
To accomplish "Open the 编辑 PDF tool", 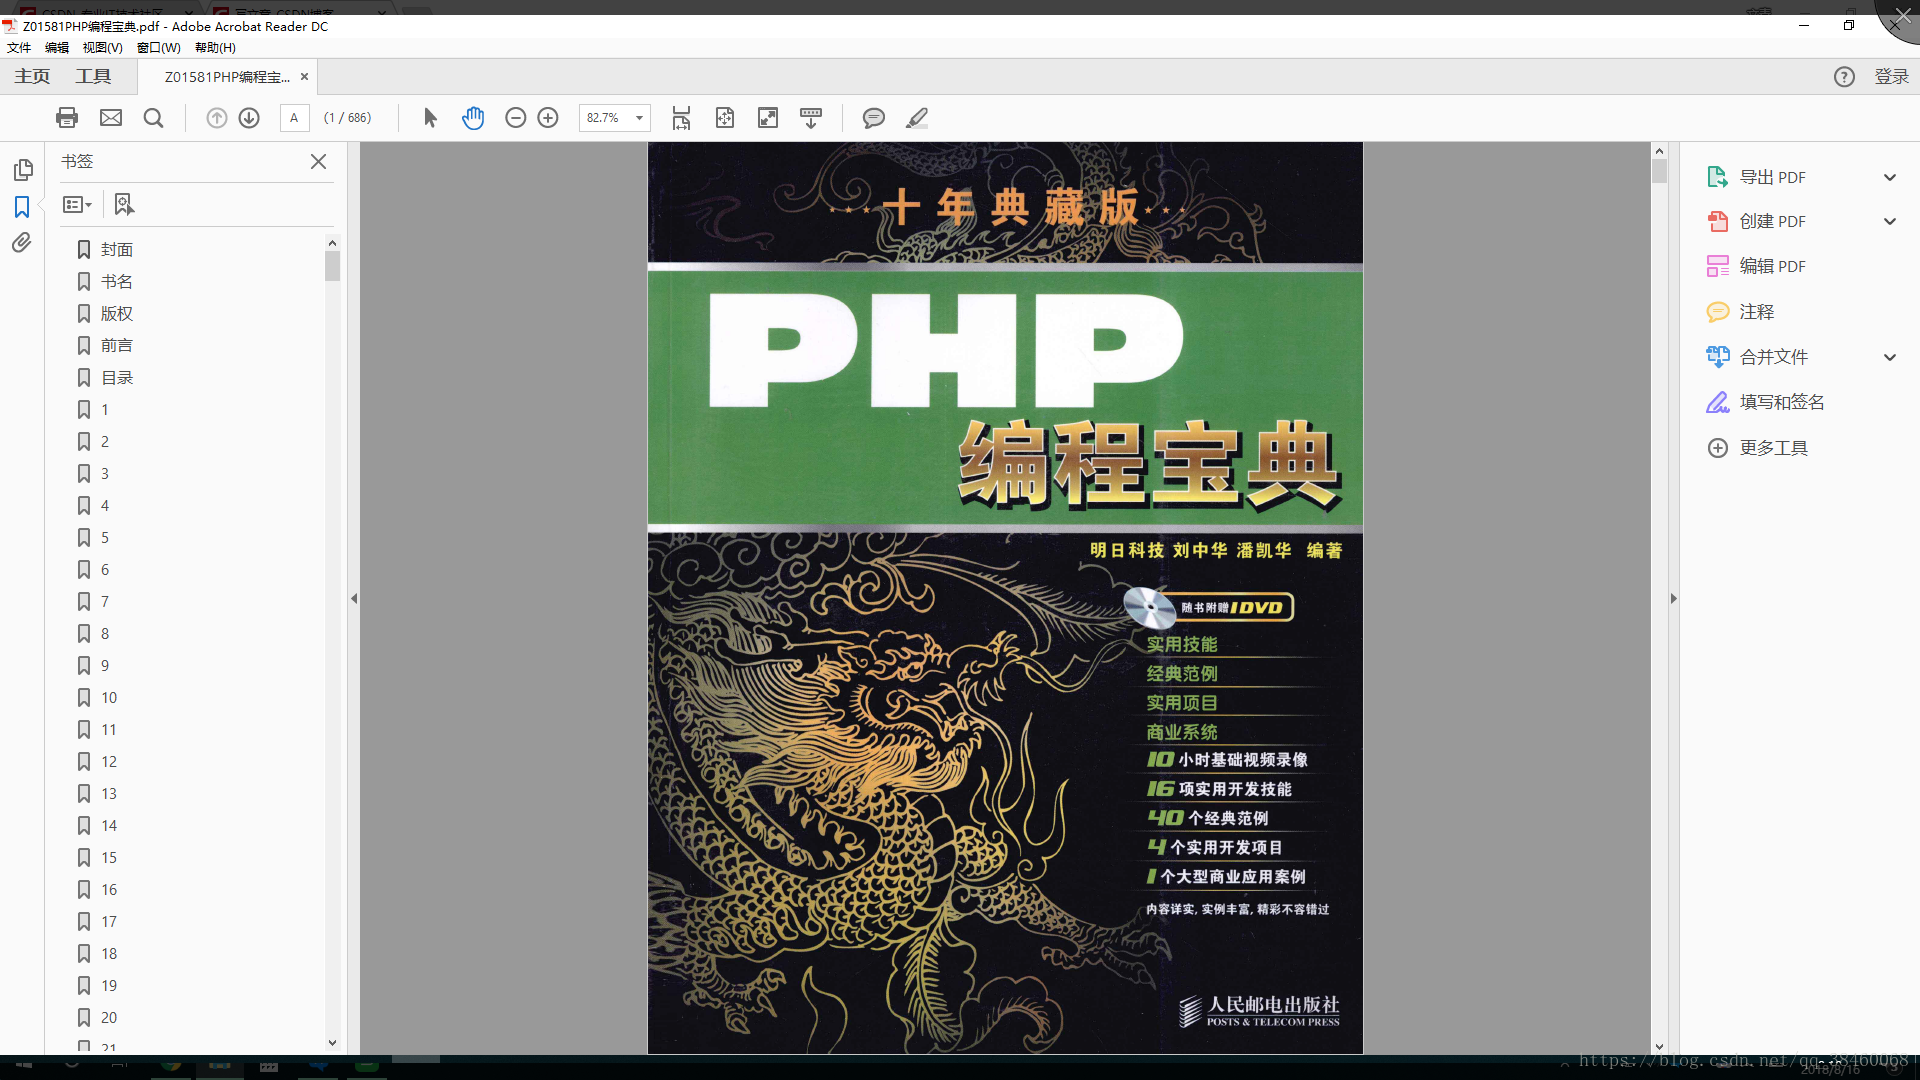I will coord(1772,266).
